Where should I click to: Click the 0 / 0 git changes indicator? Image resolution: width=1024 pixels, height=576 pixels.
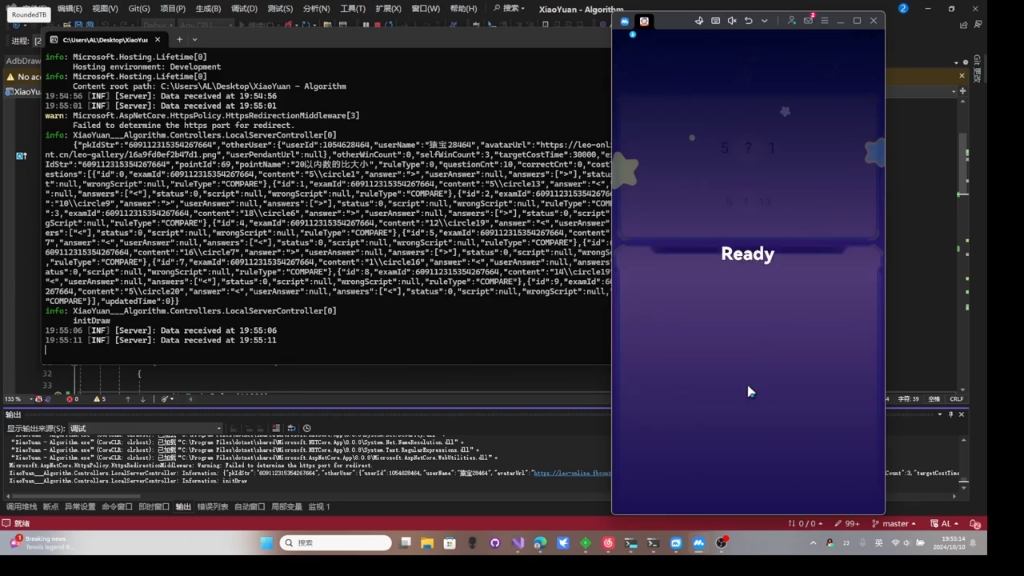pos(805,524)
